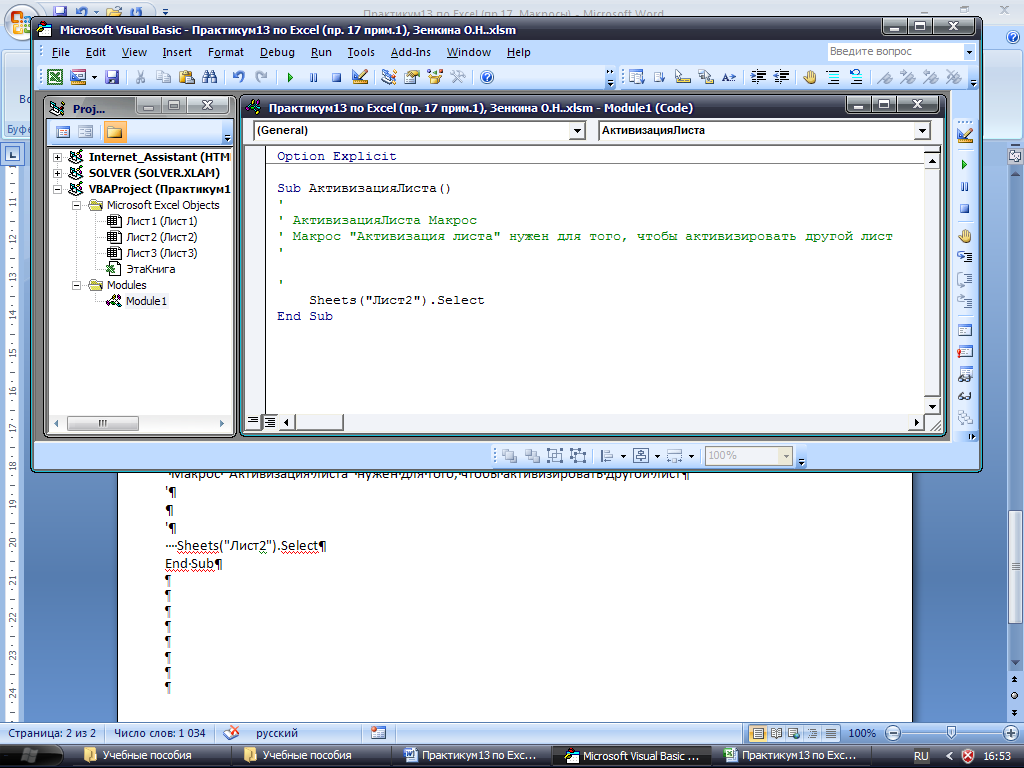Click the Word spell check status icon
1024x768 pixels.
pyautogui.click(x=231, y=733)
